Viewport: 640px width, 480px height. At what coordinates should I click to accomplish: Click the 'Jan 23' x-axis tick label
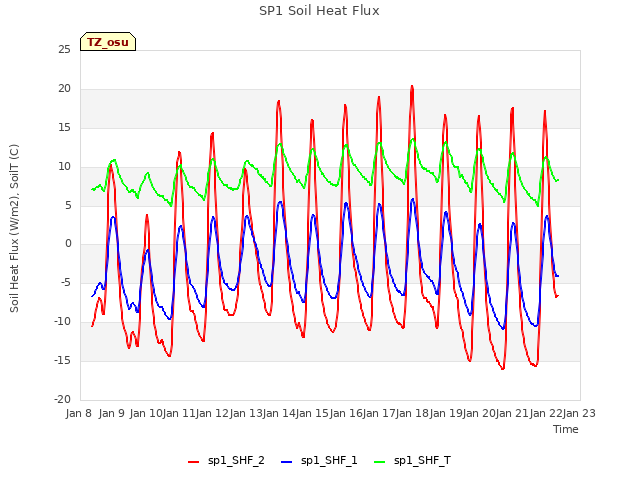579,413
